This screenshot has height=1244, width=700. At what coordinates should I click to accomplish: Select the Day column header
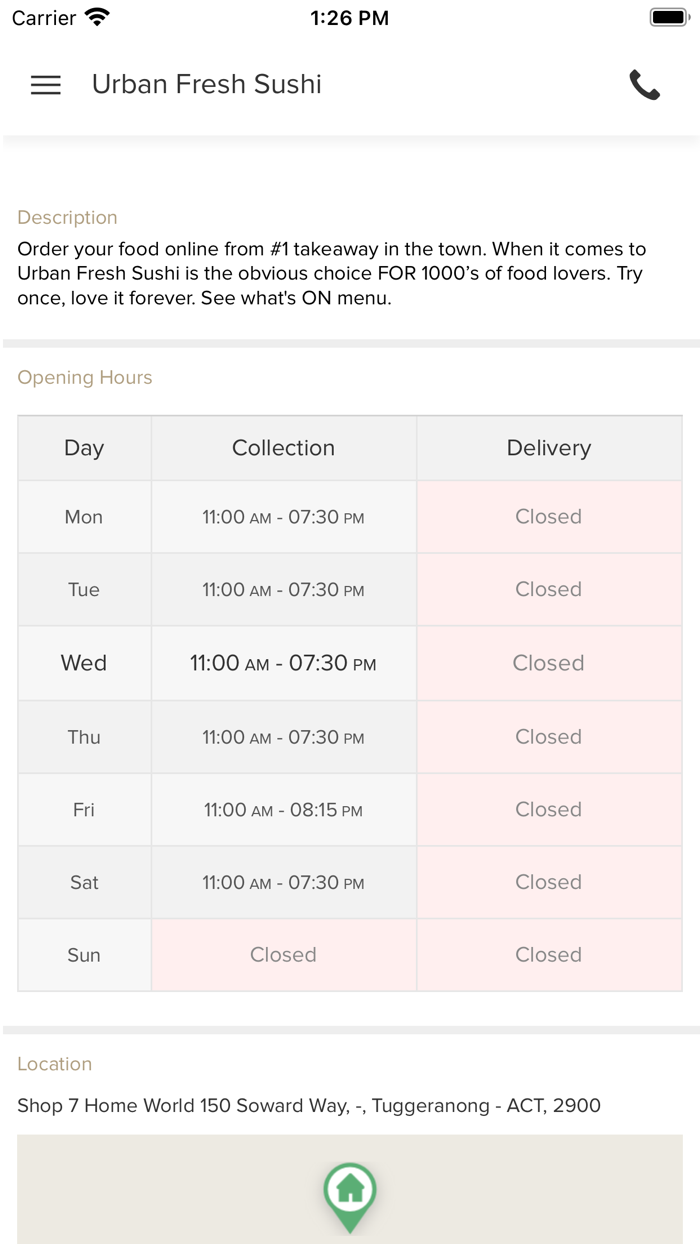tap(84, 448)
